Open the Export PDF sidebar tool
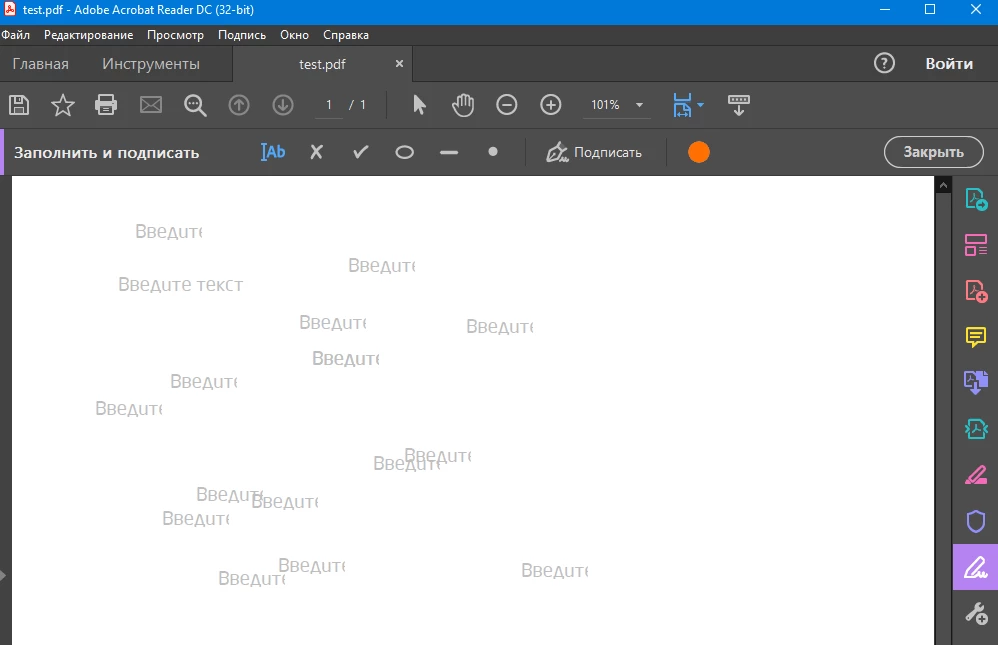 (x=976, y=199)
